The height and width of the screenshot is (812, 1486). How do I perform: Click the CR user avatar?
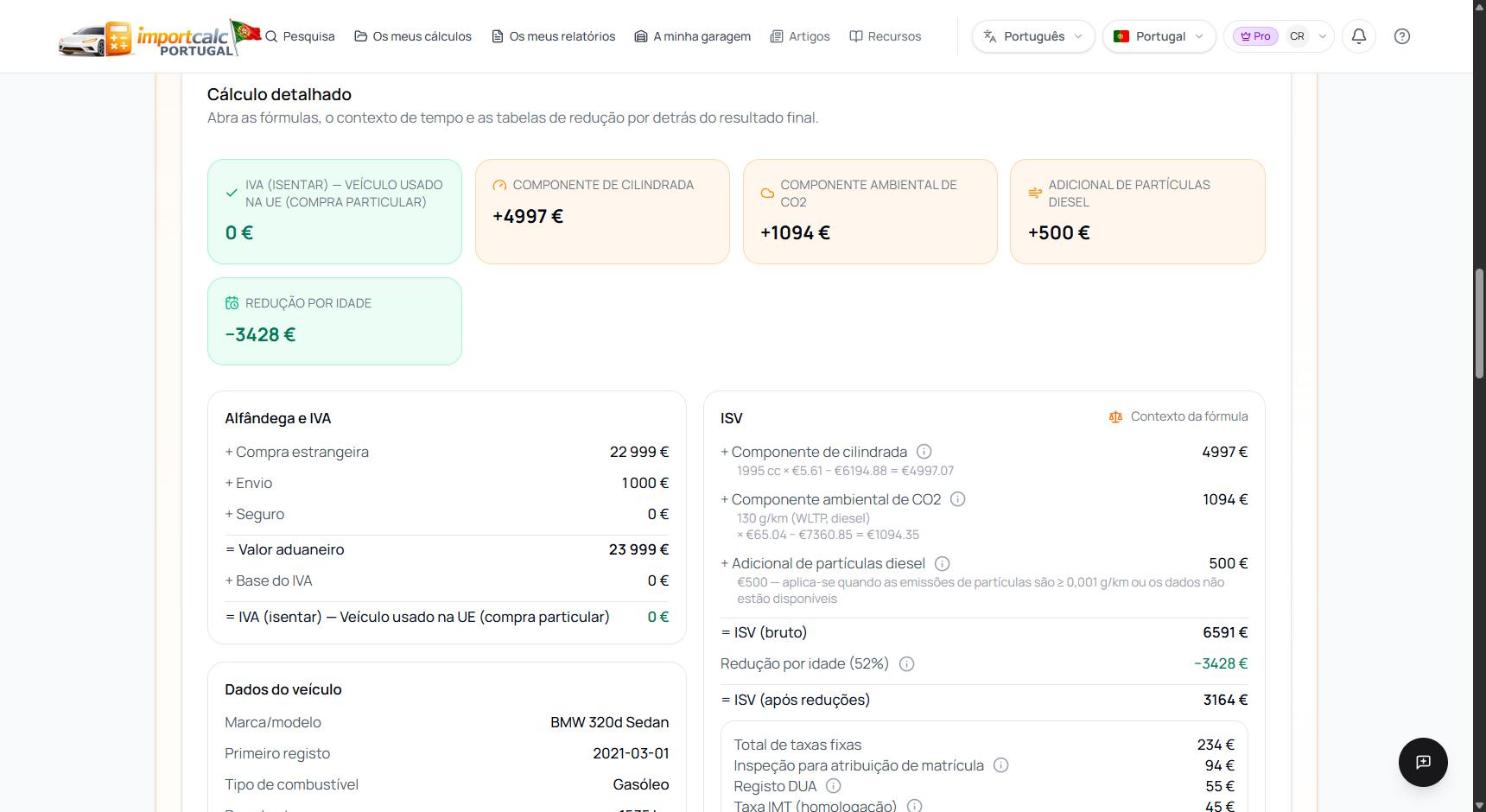click(1297, 36)
